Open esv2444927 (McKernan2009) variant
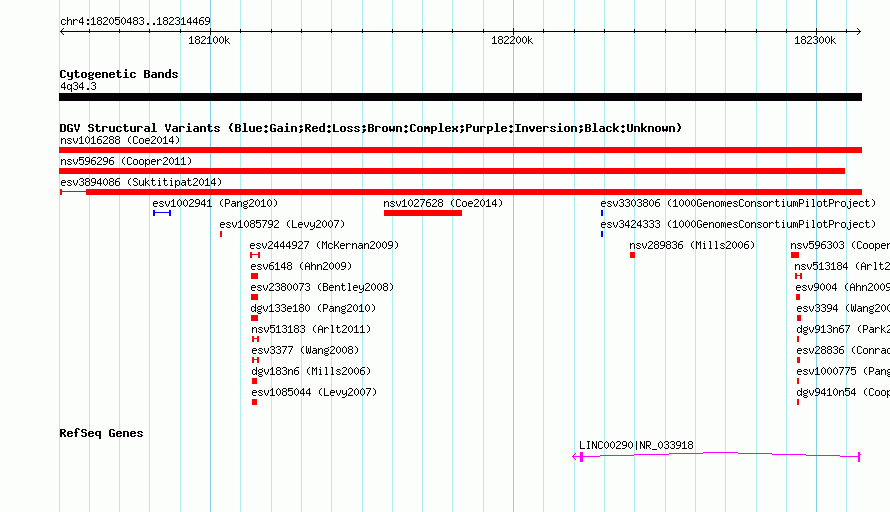The height and width of the screenshot is (512, 890). 324,245
